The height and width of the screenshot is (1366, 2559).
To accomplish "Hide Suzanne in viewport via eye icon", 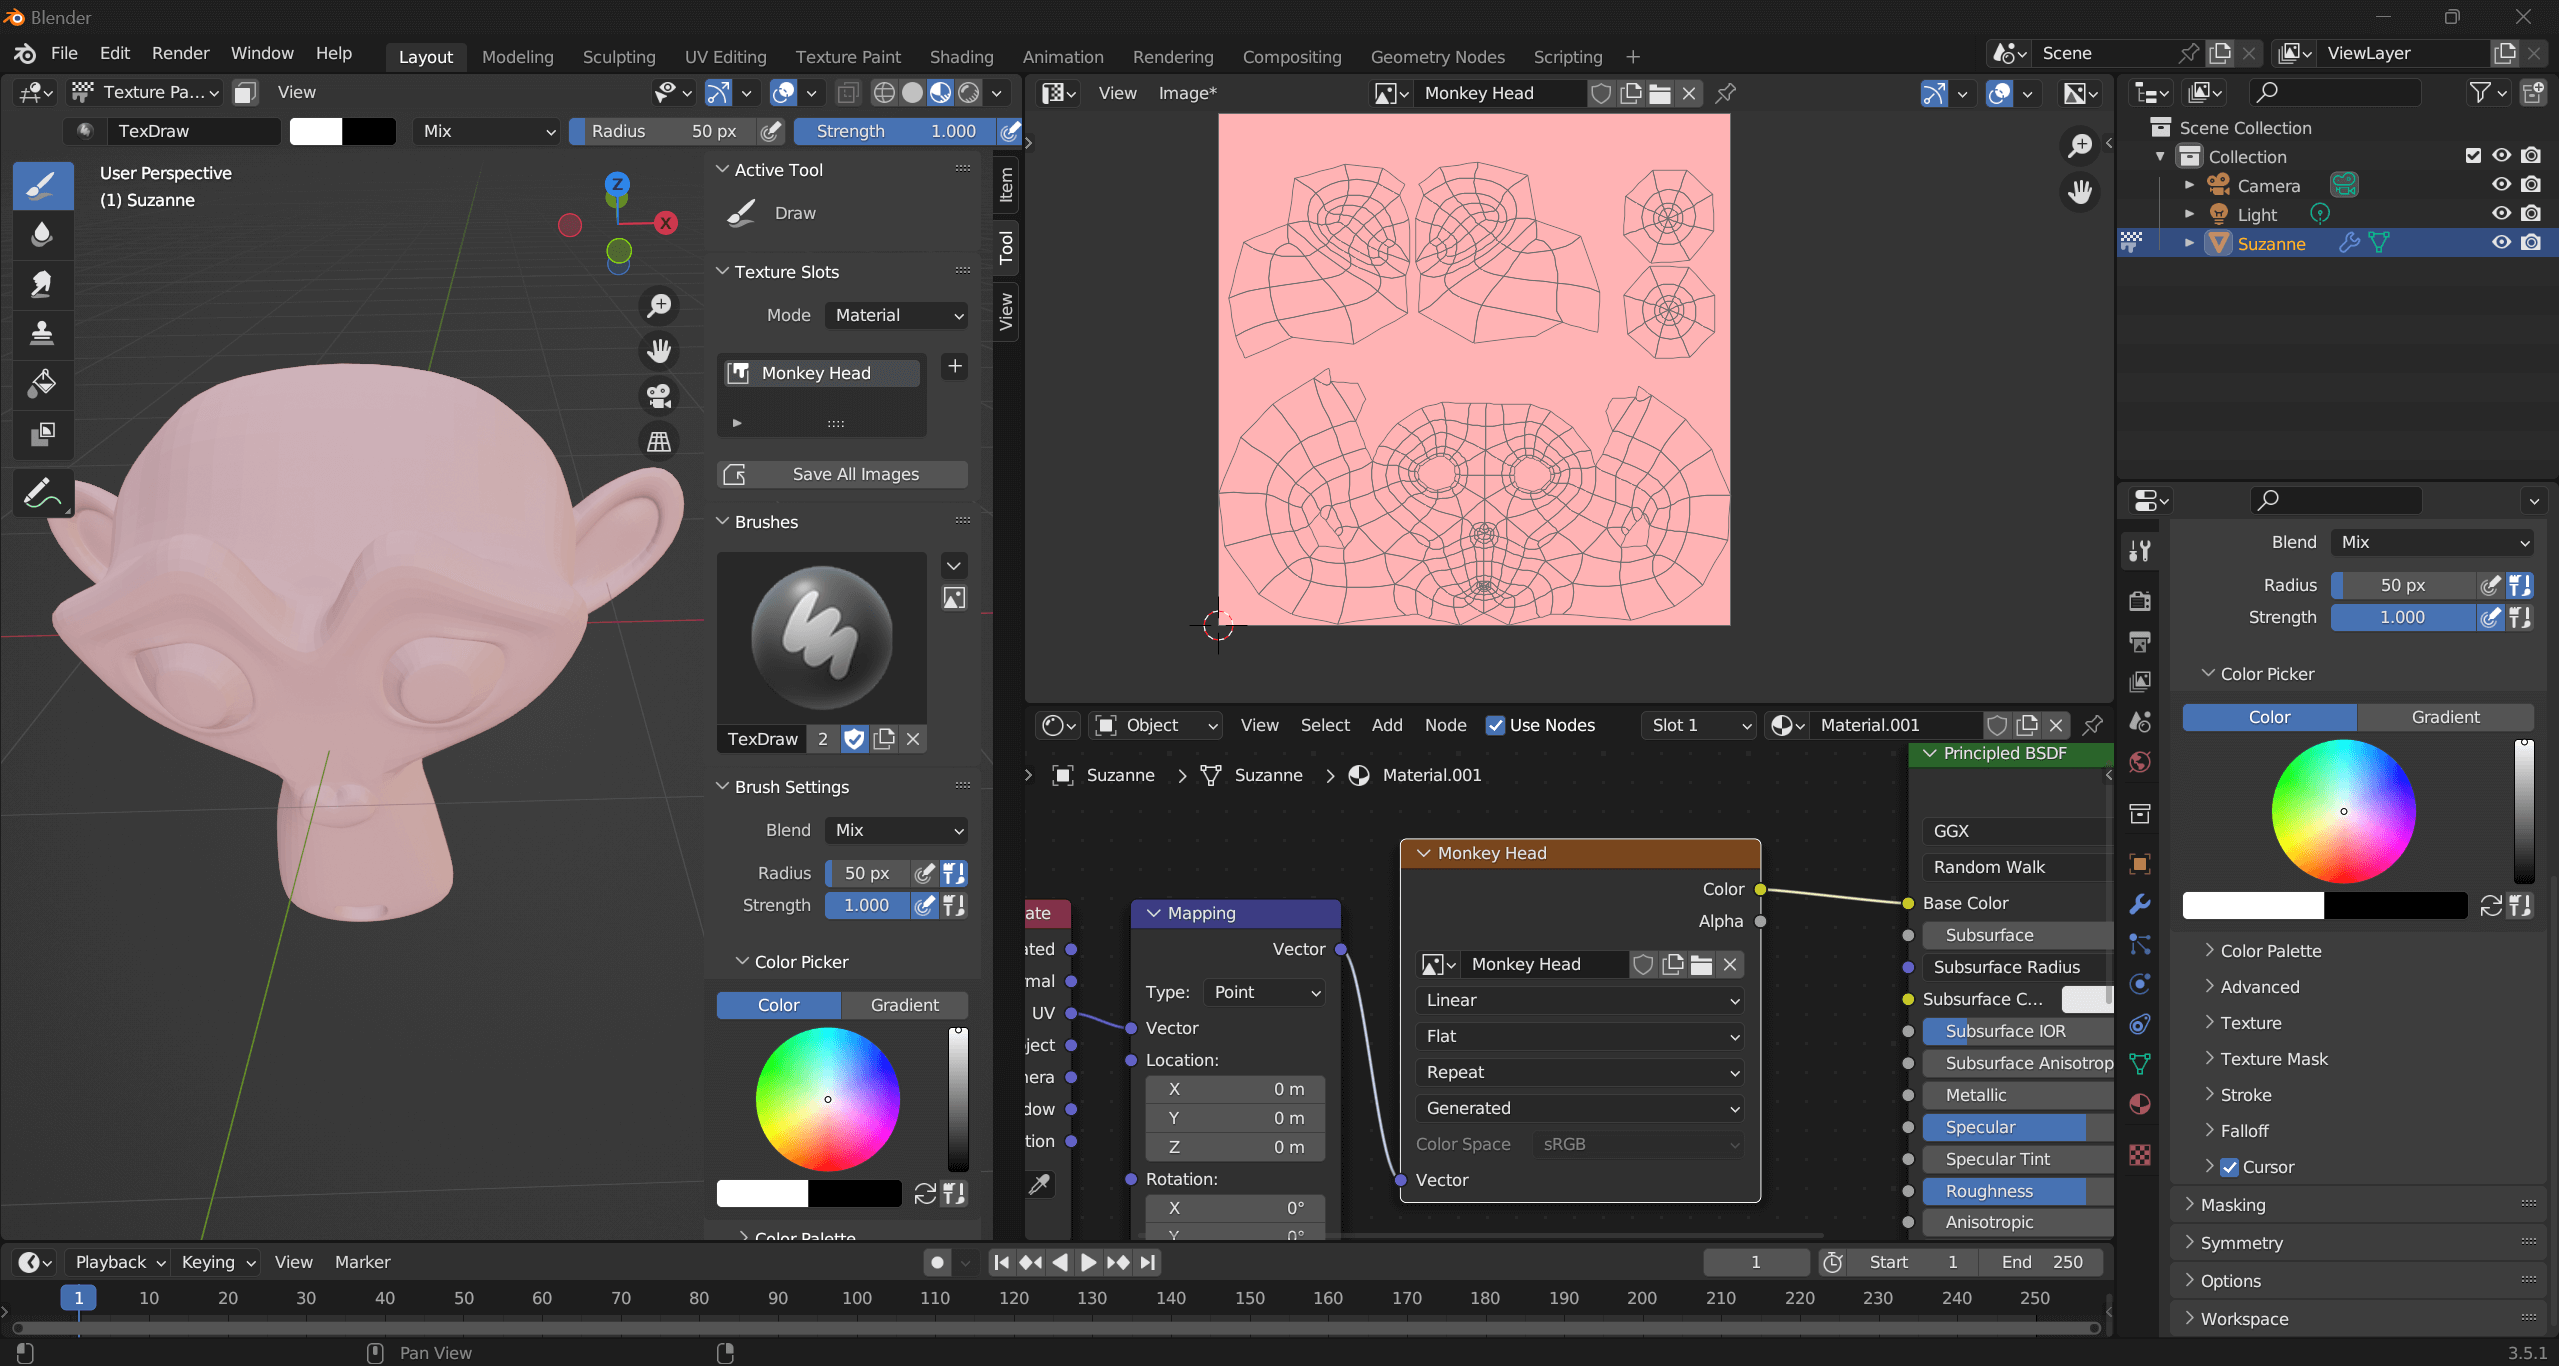I will click(2501, 243).
